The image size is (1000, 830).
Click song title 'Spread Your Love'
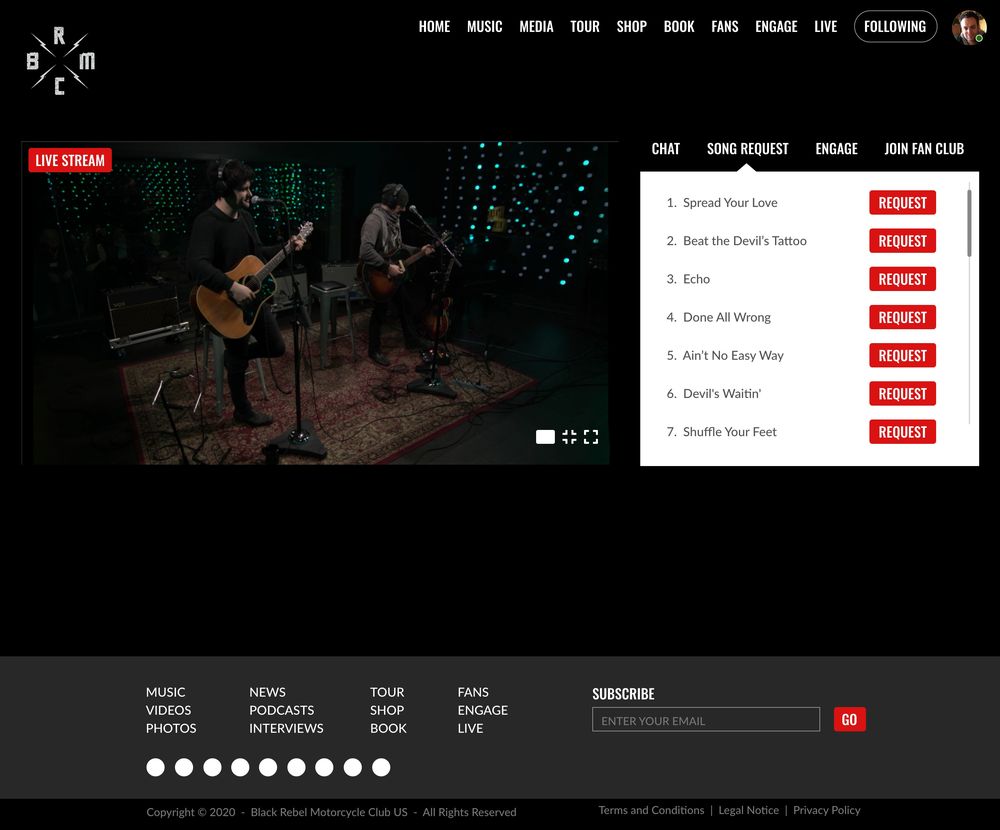pos(730,202)
